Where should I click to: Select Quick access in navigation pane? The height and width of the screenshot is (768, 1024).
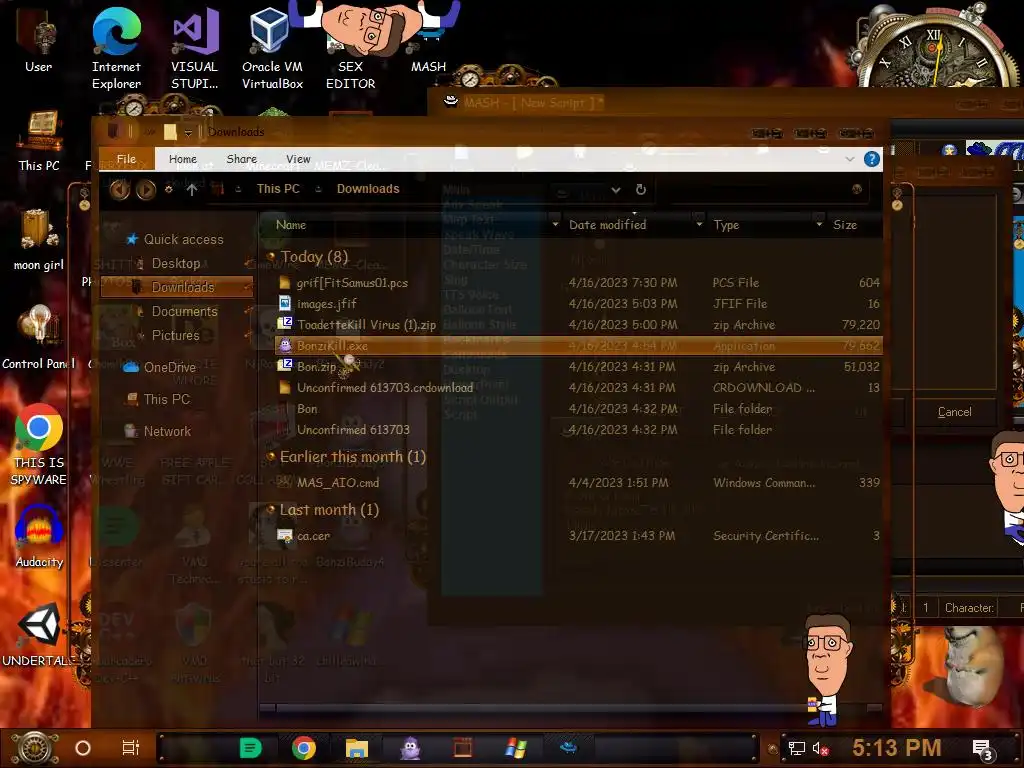coord(175,240)
